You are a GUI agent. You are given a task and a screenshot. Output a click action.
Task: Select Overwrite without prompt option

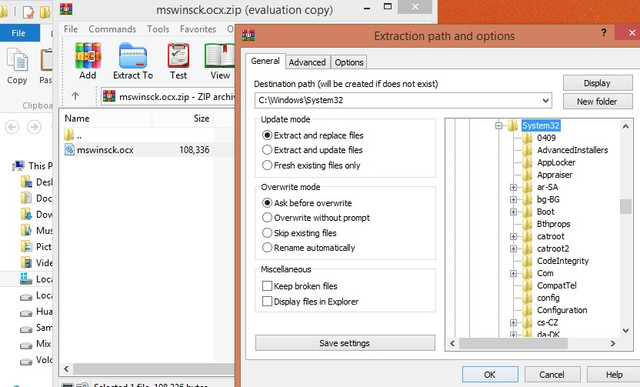(267, 218)
